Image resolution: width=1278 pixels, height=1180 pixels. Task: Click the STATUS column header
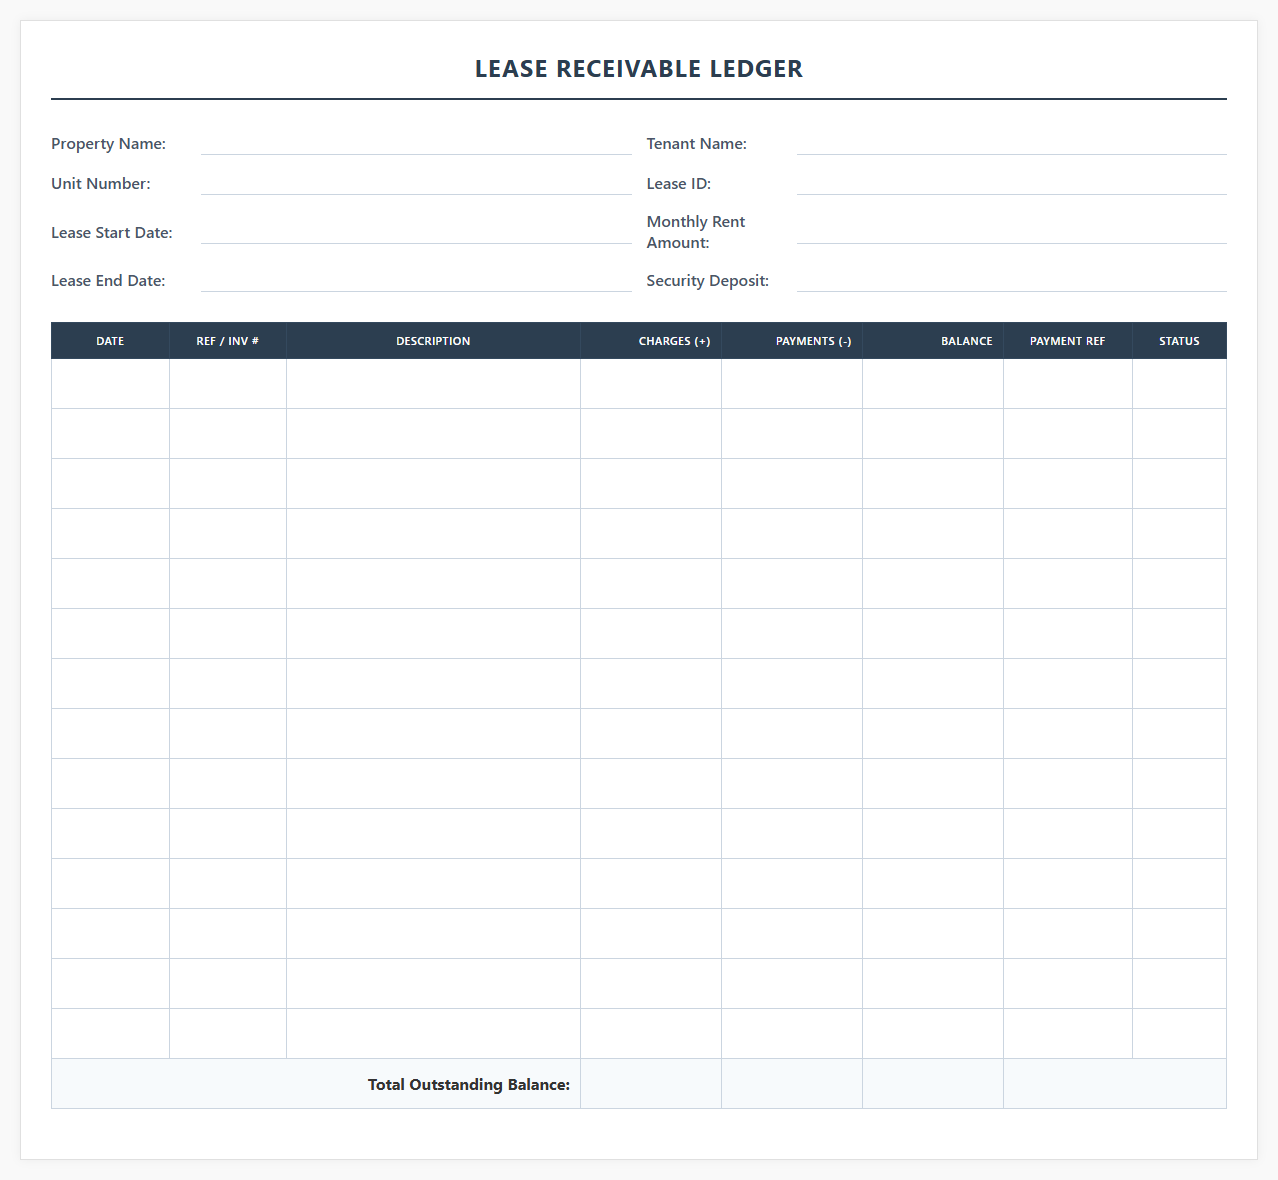click(1180, 341)
